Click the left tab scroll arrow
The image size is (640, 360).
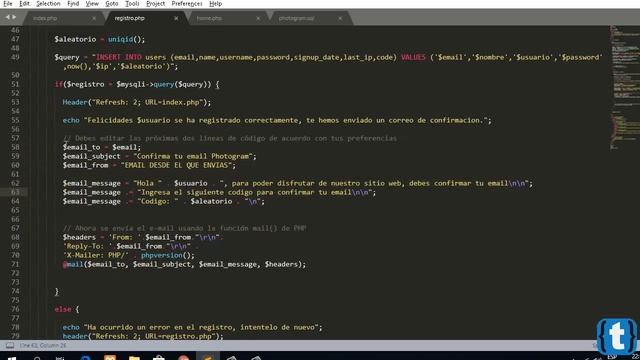(x=7, y=17)
